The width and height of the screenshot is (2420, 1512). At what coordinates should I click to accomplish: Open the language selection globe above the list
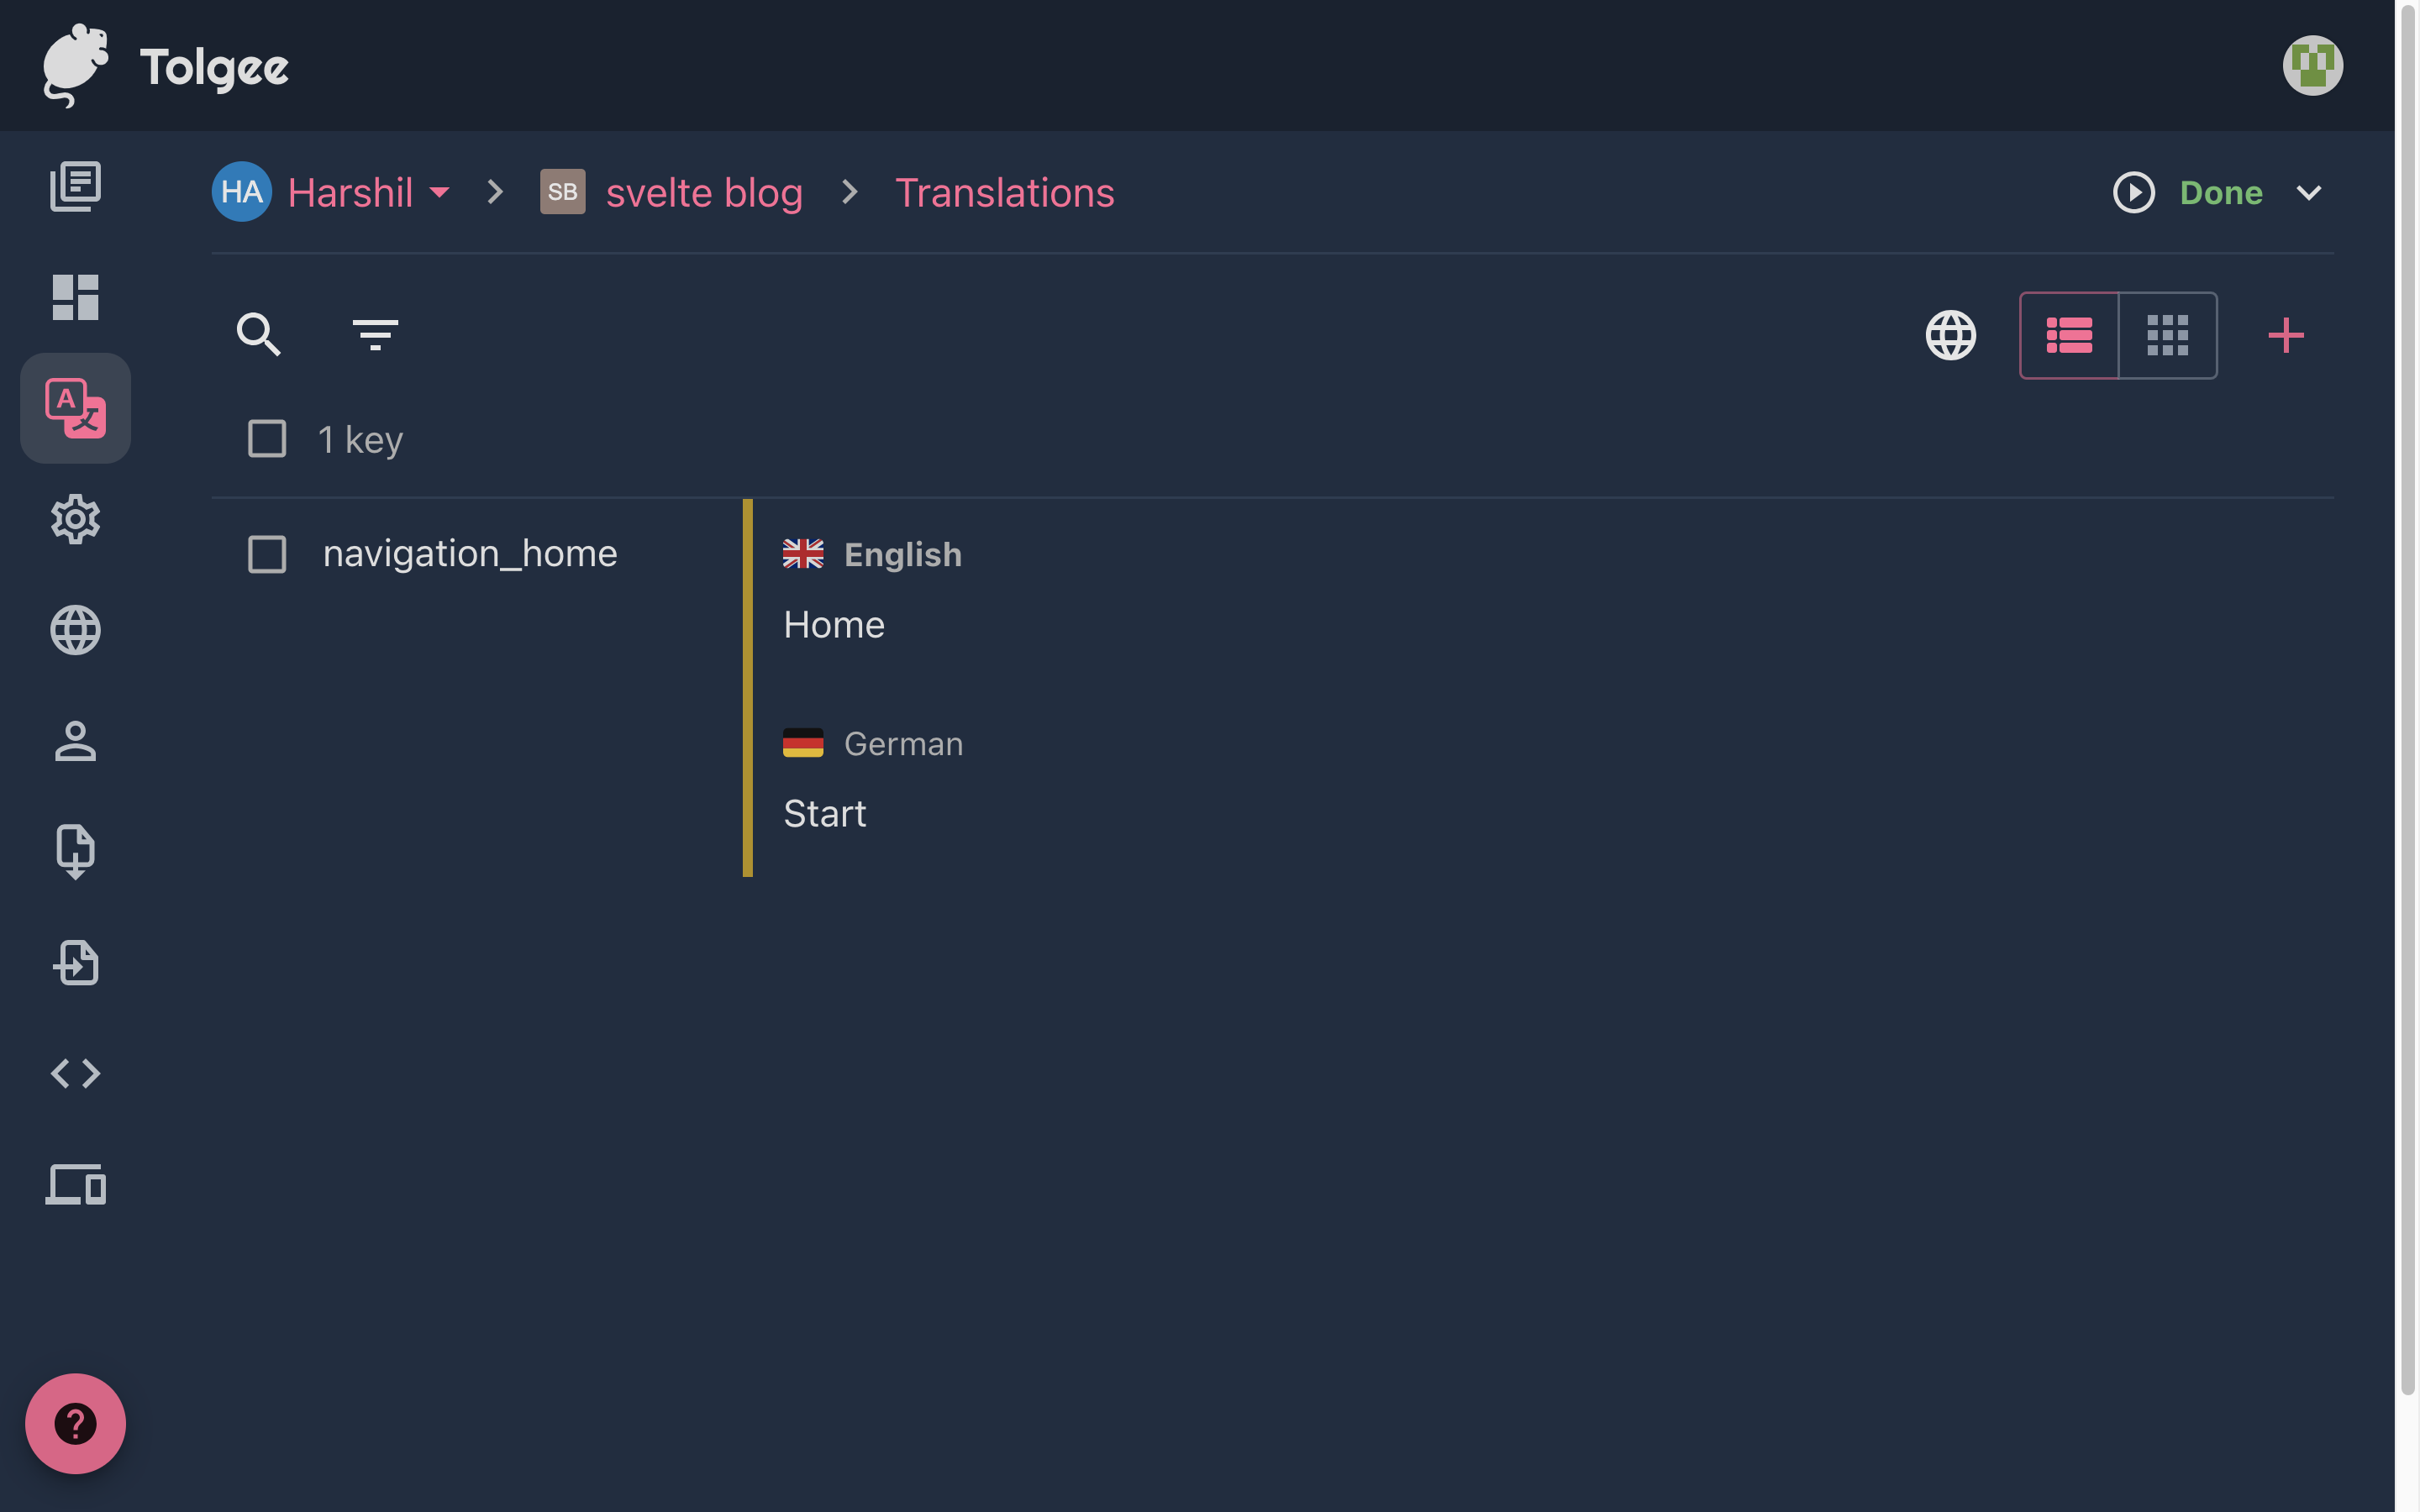(x=1949, y=336)
